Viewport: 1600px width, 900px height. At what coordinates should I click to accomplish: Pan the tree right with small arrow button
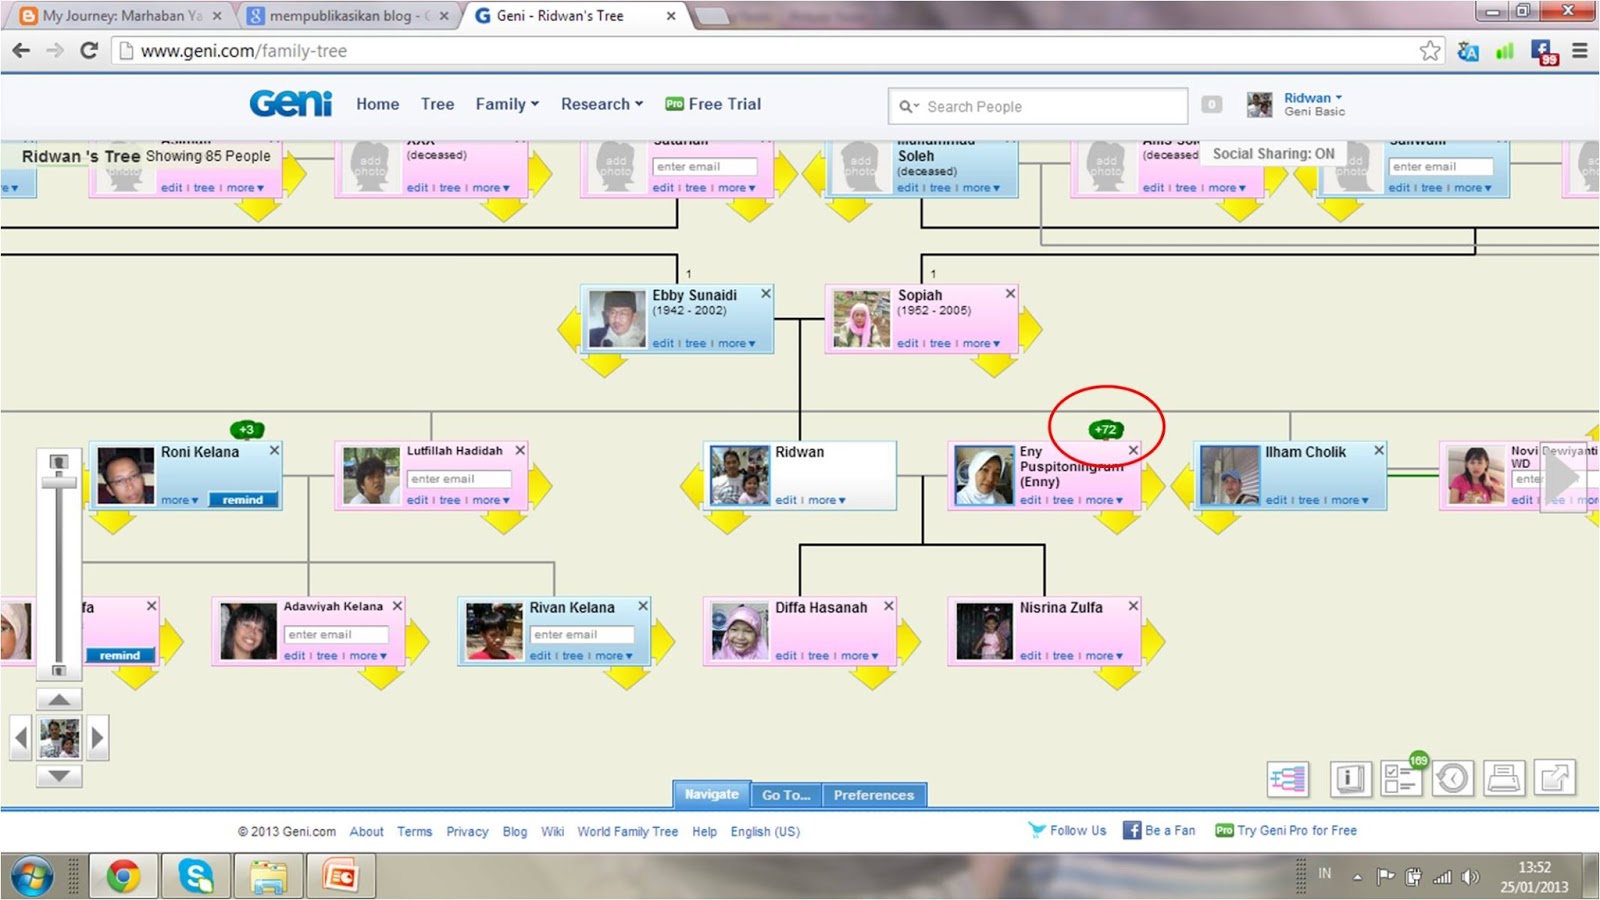[97, 738]
